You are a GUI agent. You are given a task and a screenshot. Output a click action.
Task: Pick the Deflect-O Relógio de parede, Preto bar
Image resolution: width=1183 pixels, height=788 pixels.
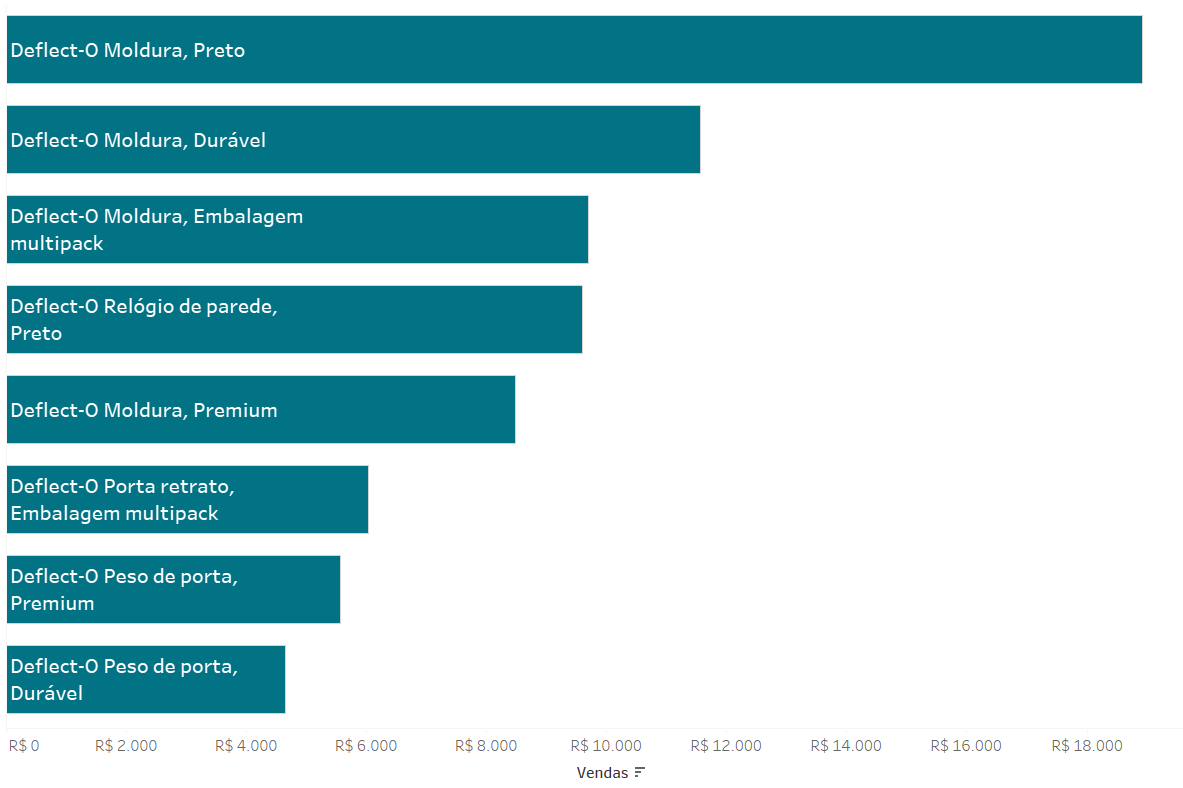pyautogui.click(x=294, y=319)
